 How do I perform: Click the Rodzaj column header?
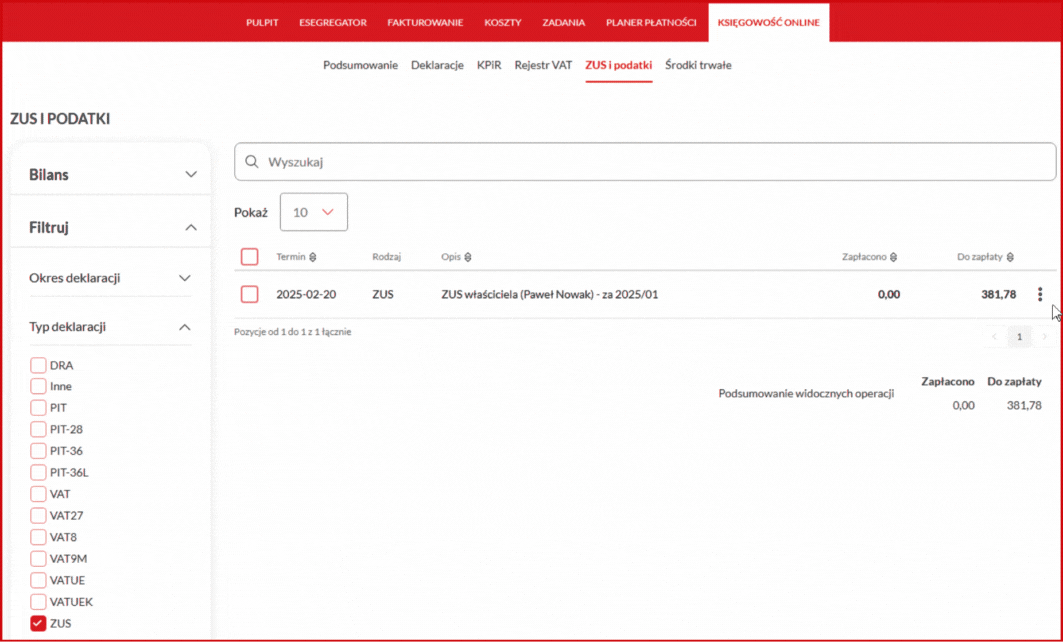386,257
